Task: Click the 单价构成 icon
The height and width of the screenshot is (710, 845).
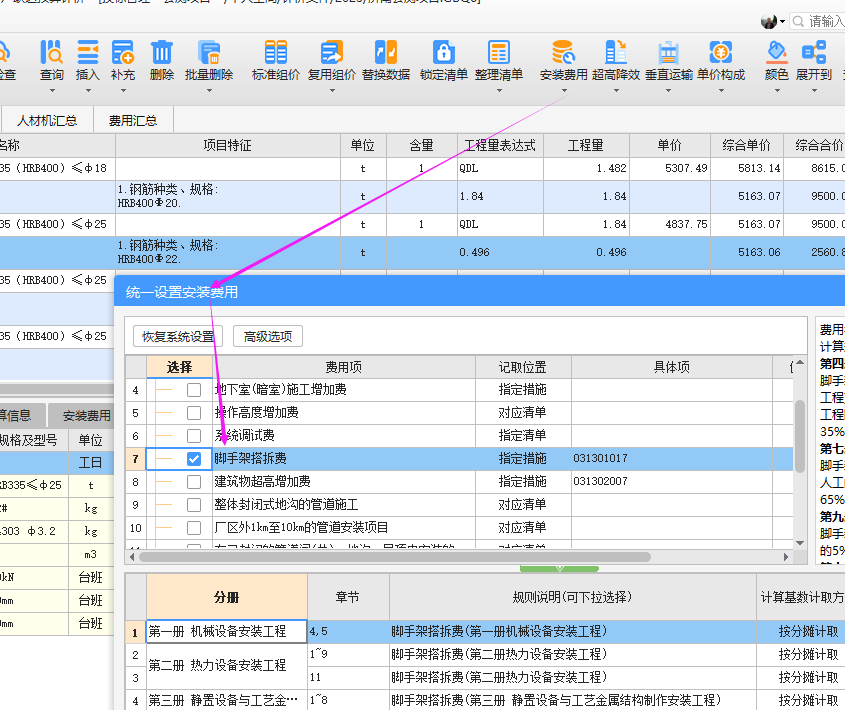Action: (x=721, y=53)
